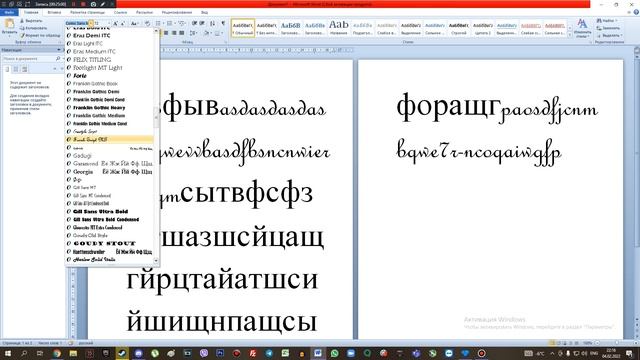
Task: Choose Felix Titling font
Action: tap(109, 60)
